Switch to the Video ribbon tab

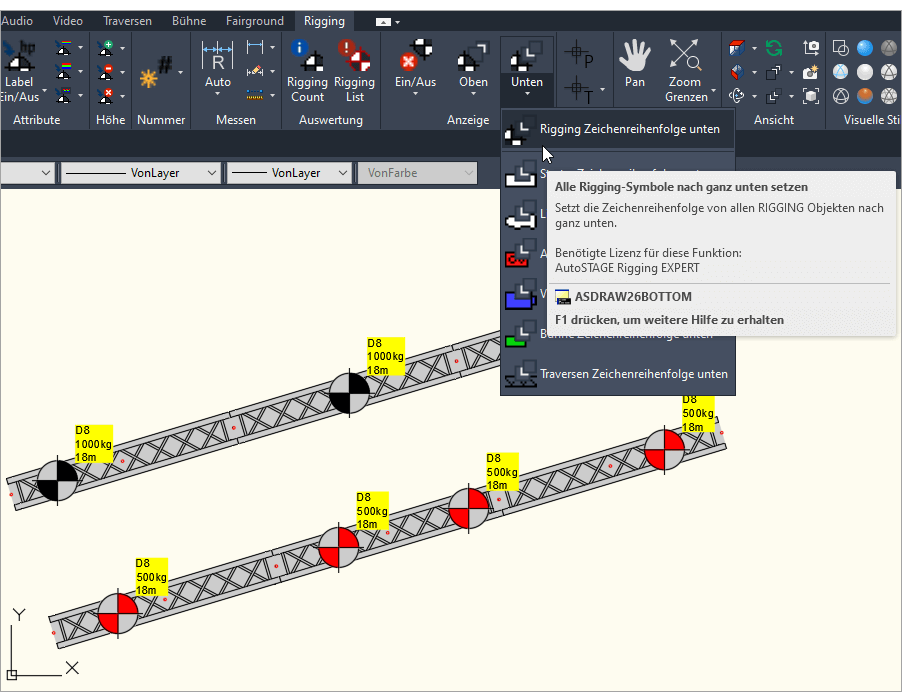(x=68, y=21)
